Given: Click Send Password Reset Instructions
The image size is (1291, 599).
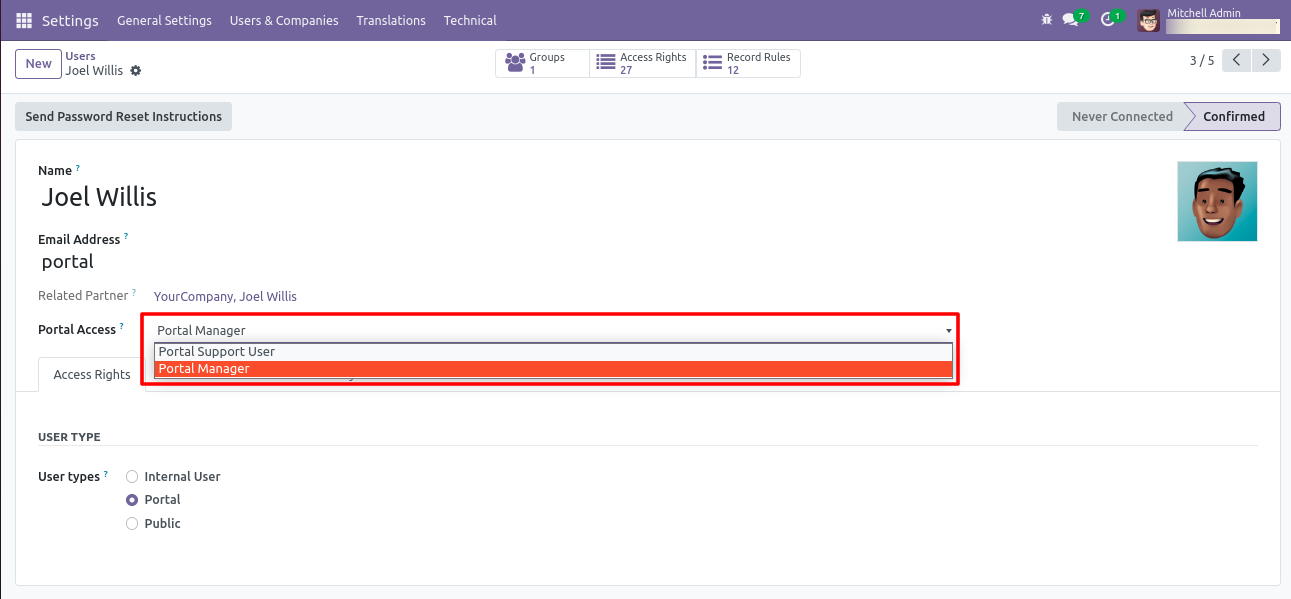Looking at the screenshot, I should point(124,116).
